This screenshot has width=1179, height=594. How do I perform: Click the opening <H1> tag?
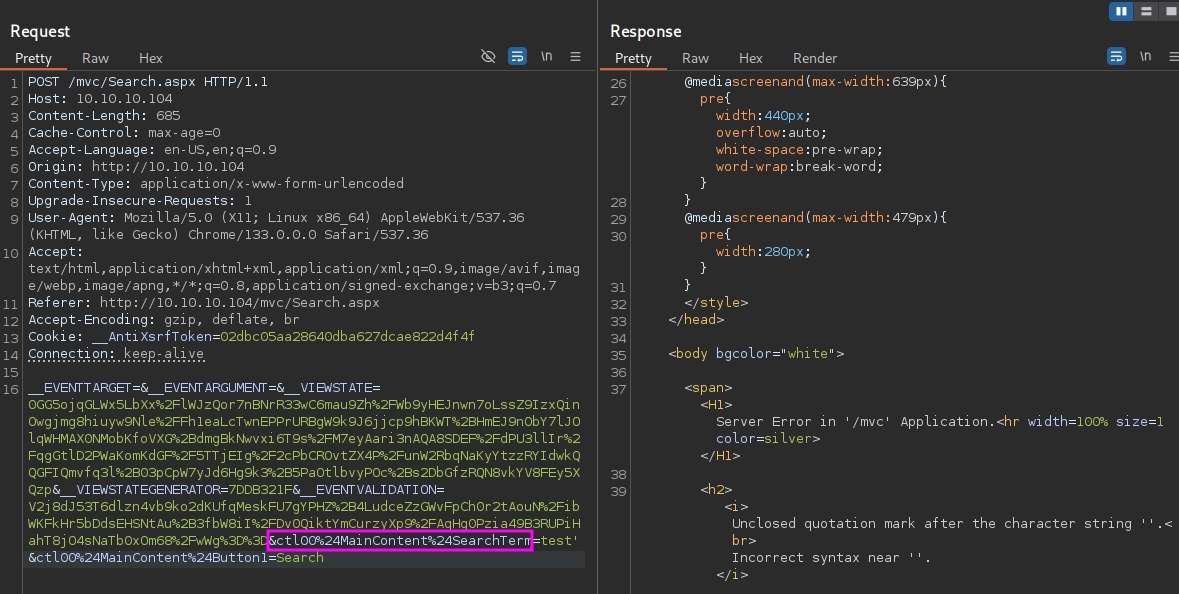point(716,405)
